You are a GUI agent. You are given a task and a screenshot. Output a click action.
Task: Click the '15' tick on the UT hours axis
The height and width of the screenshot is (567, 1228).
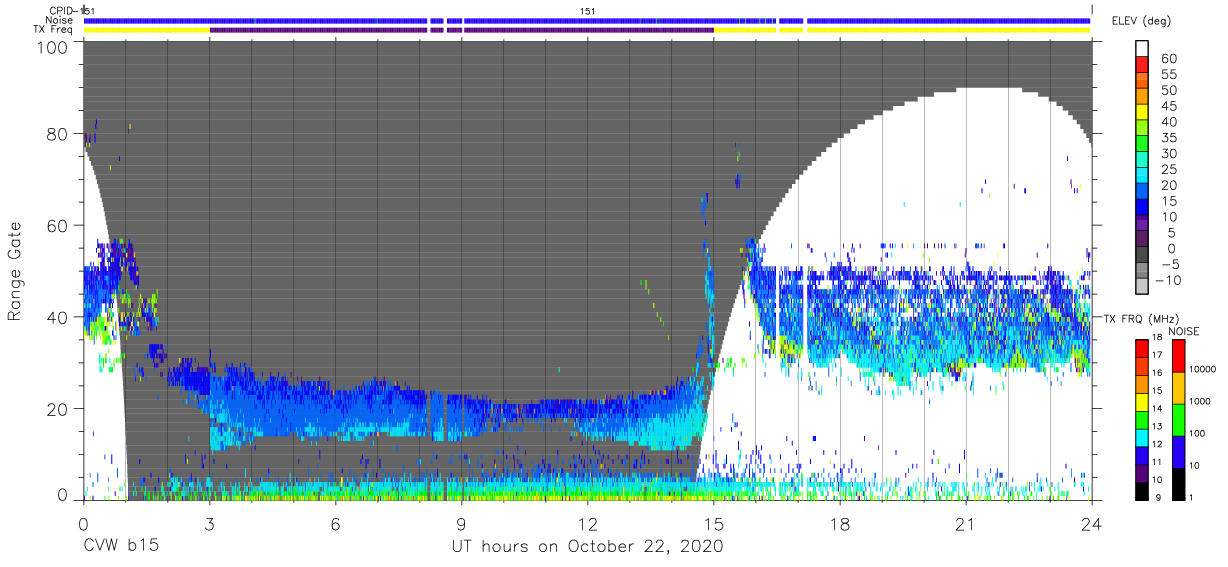pyautogui.click(x=714, y=524)
